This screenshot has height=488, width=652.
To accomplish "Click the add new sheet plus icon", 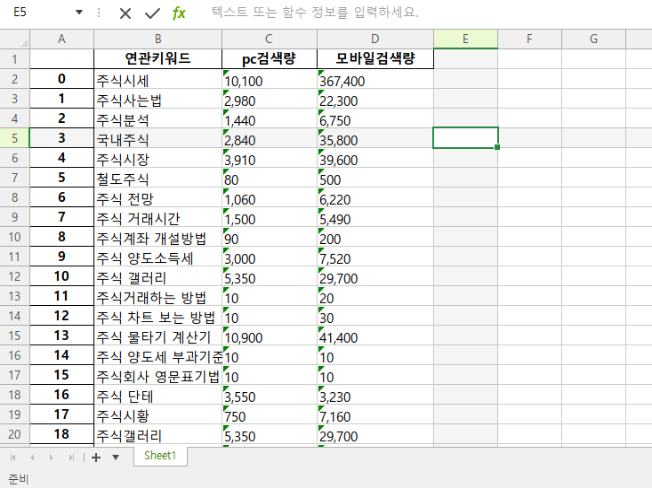I will (97, 457).
